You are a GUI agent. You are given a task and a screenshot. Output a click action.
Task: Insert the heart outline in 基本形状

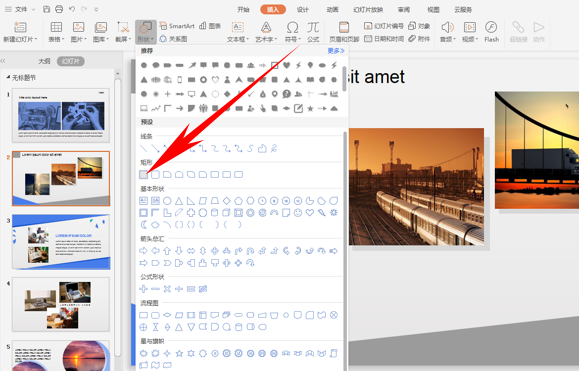tap(310, 213)
